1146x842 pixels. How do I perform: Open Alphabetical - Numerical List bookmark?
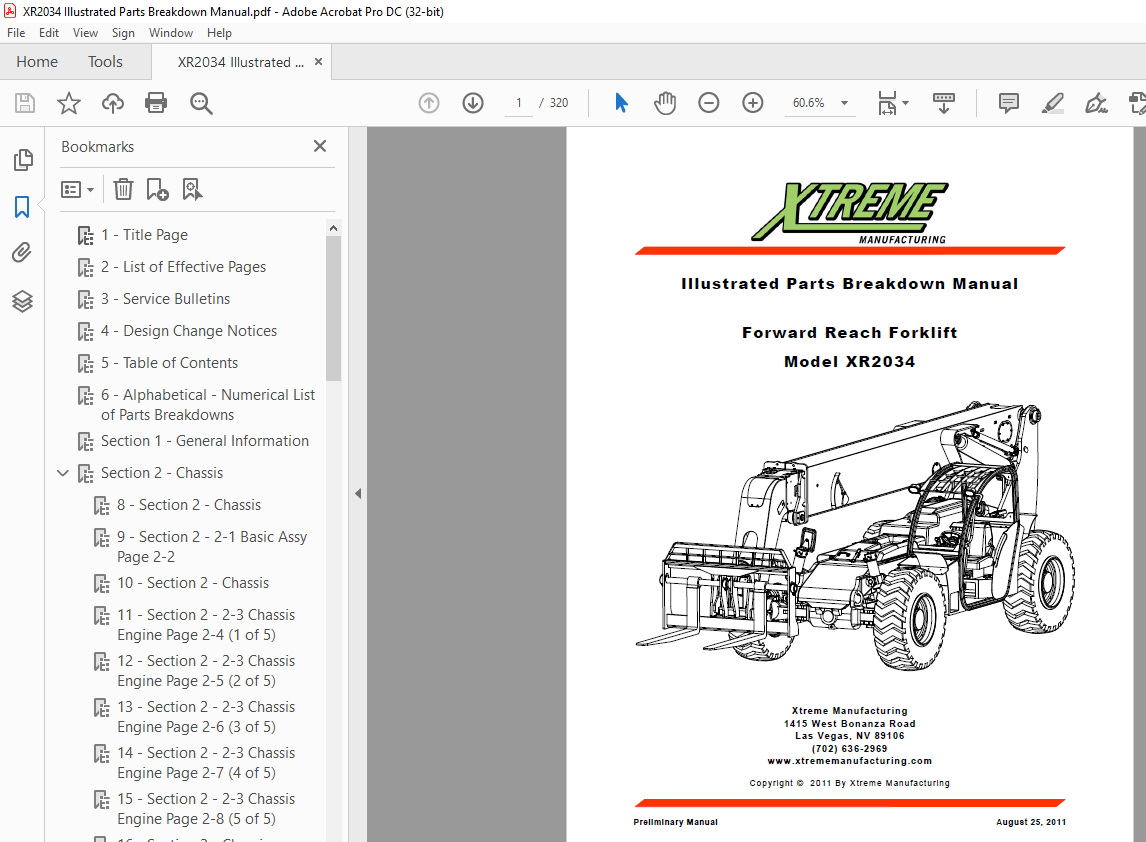click(x=208, y=405)
